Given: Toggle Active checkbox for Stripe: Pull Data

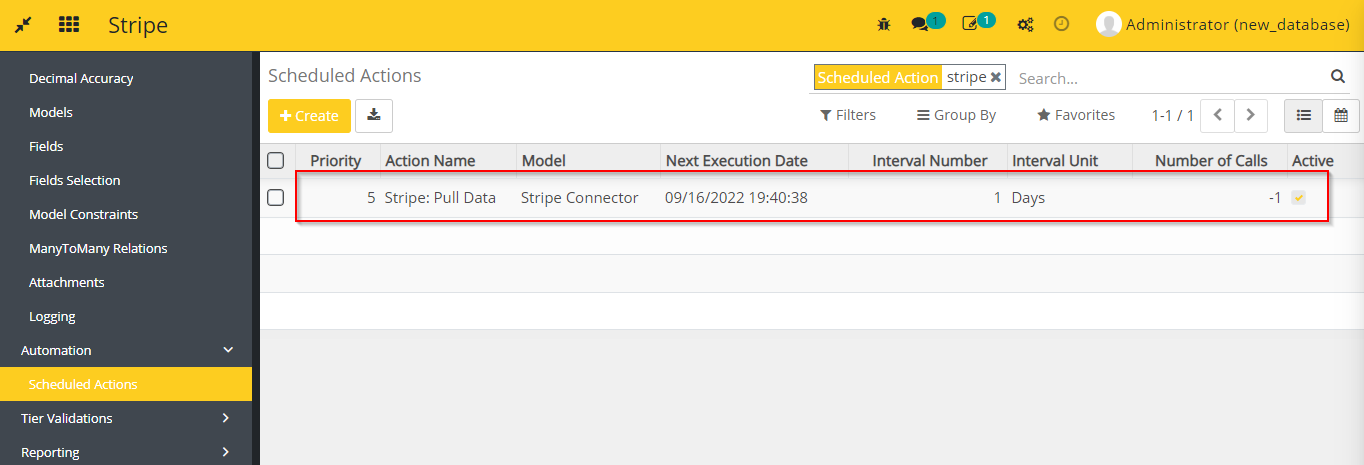Looking at the screenshot, I should click(x=1299, y=198).
